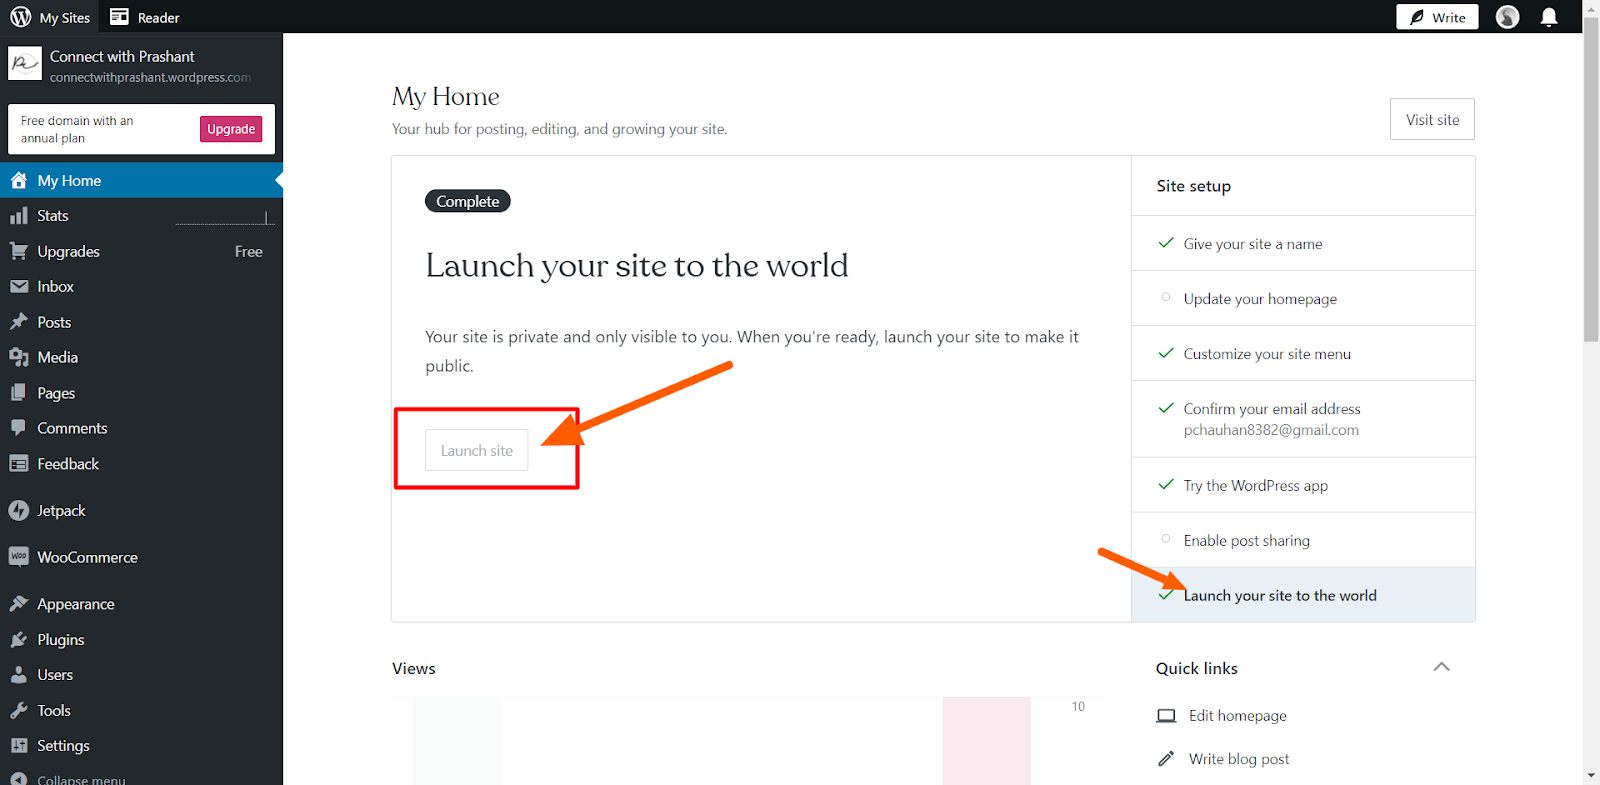Click the Media icon in sidebar

point(18,357)
